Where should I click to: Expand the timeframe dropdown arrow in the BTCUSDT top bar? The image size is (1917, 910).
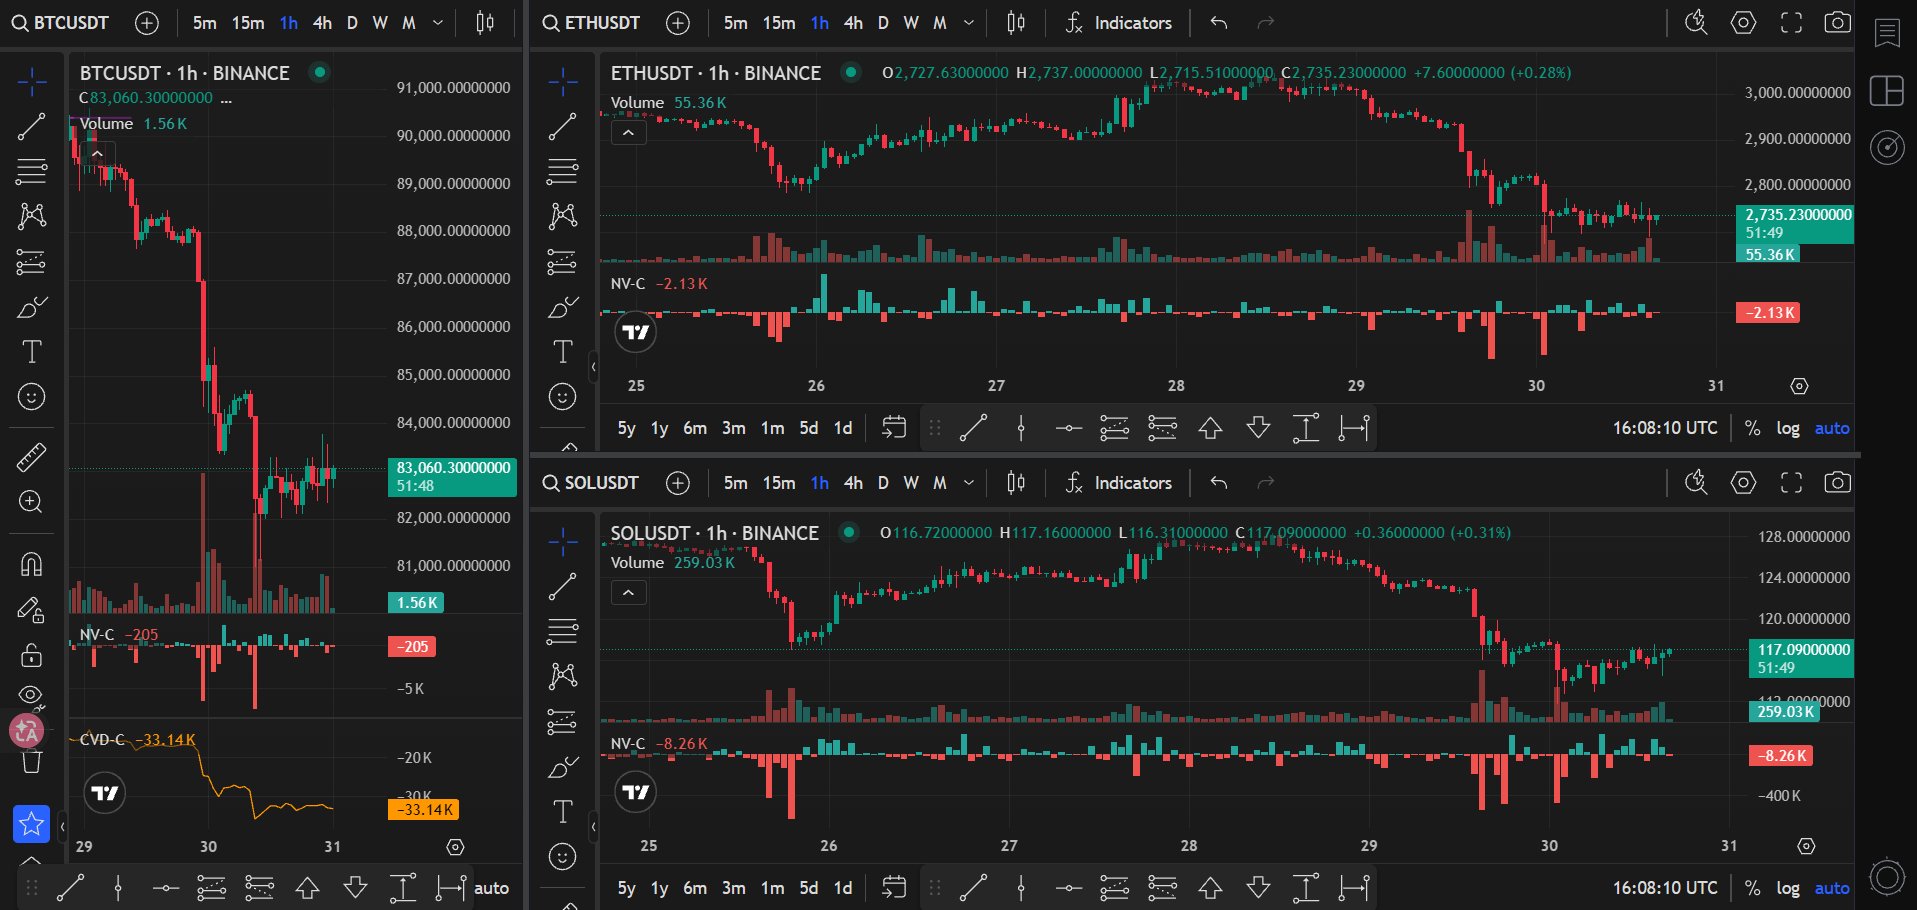[x=438, y=23]
